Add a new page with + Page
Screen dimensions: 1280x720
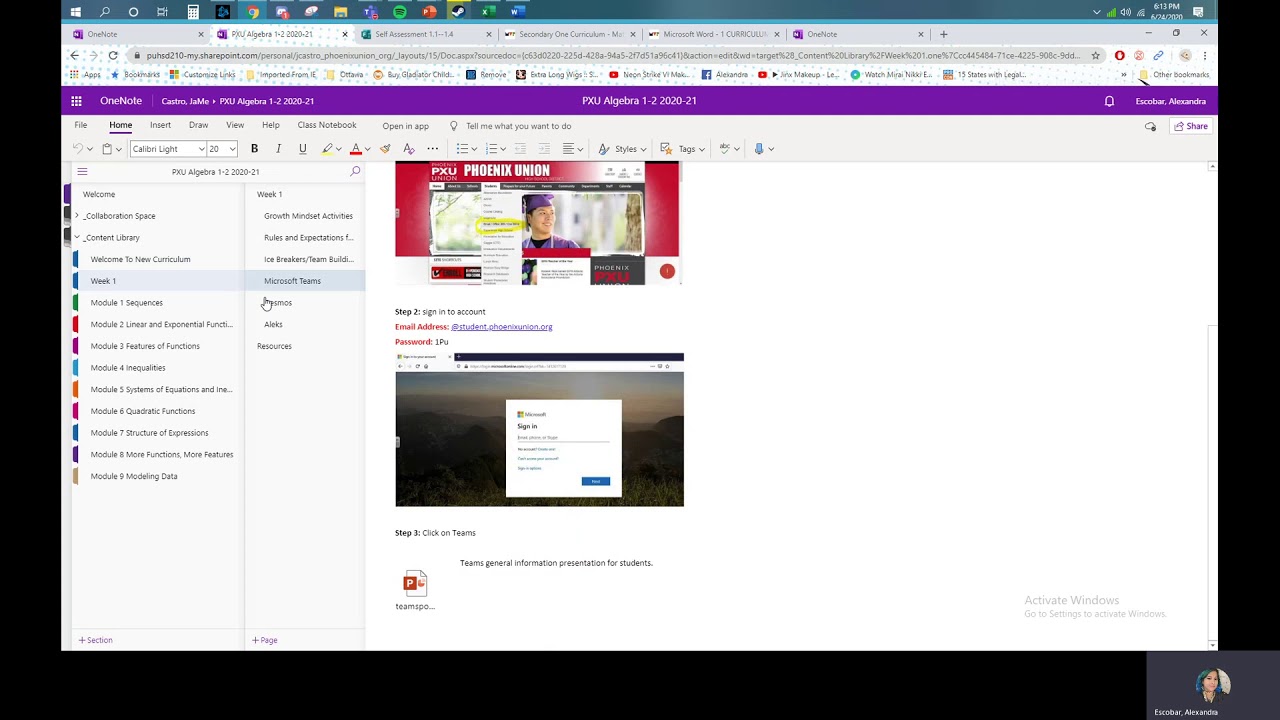(x=265, y=640)
